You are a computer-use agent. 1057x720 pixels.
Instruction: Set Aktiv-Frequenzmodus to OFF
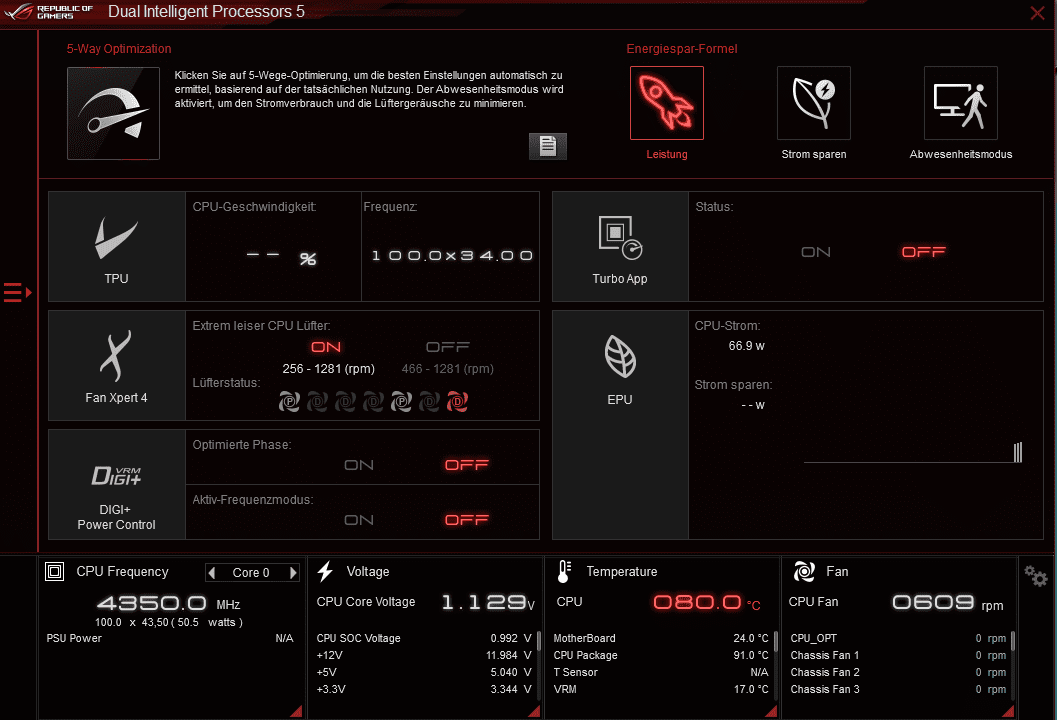pos(466,520)
